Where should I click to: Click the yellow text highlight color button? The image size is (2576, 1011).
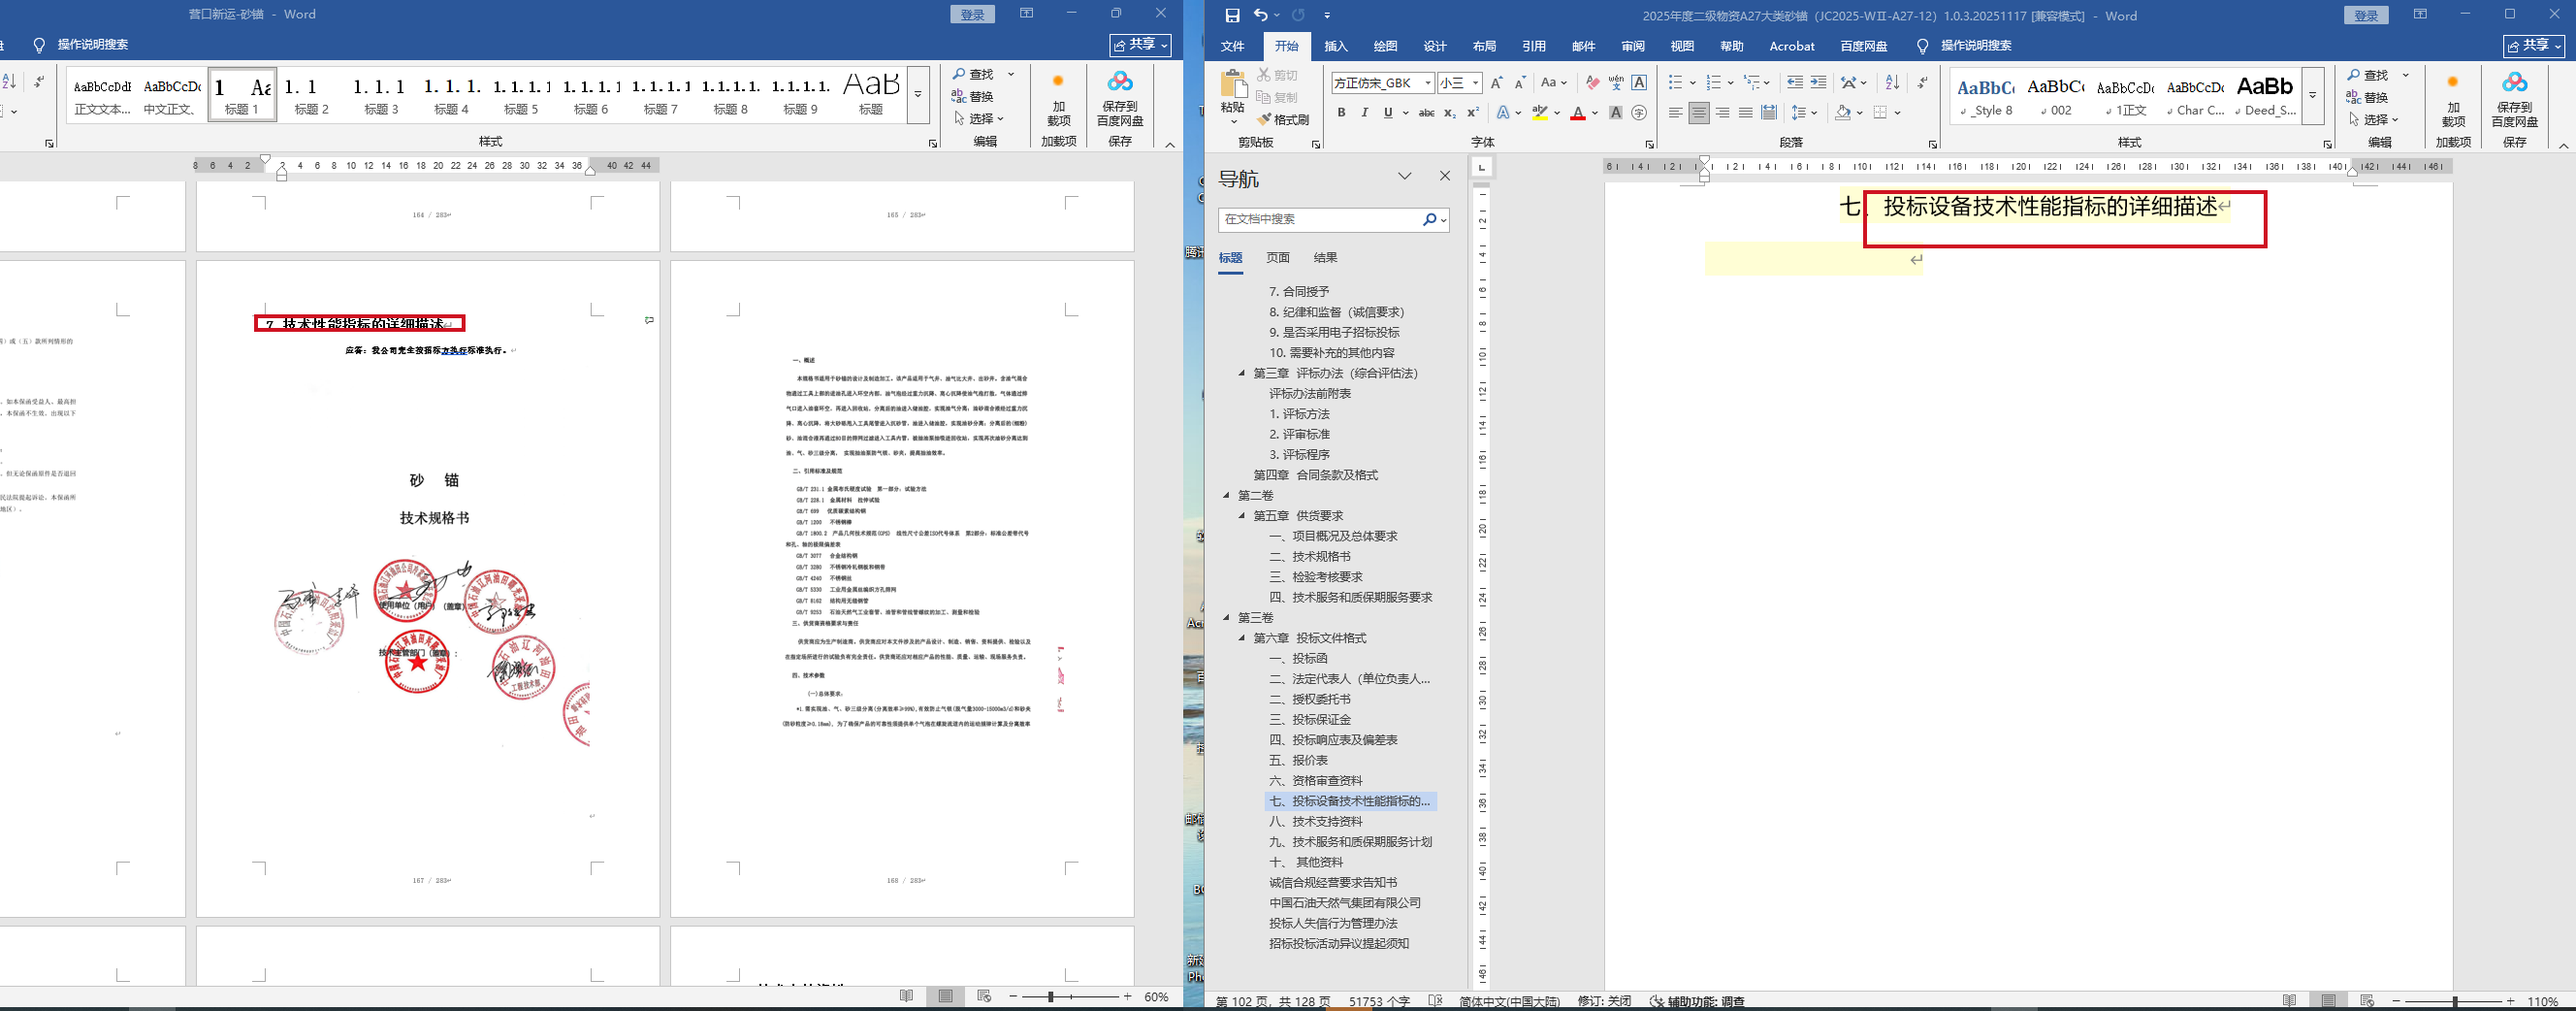tap(1540, 113)
